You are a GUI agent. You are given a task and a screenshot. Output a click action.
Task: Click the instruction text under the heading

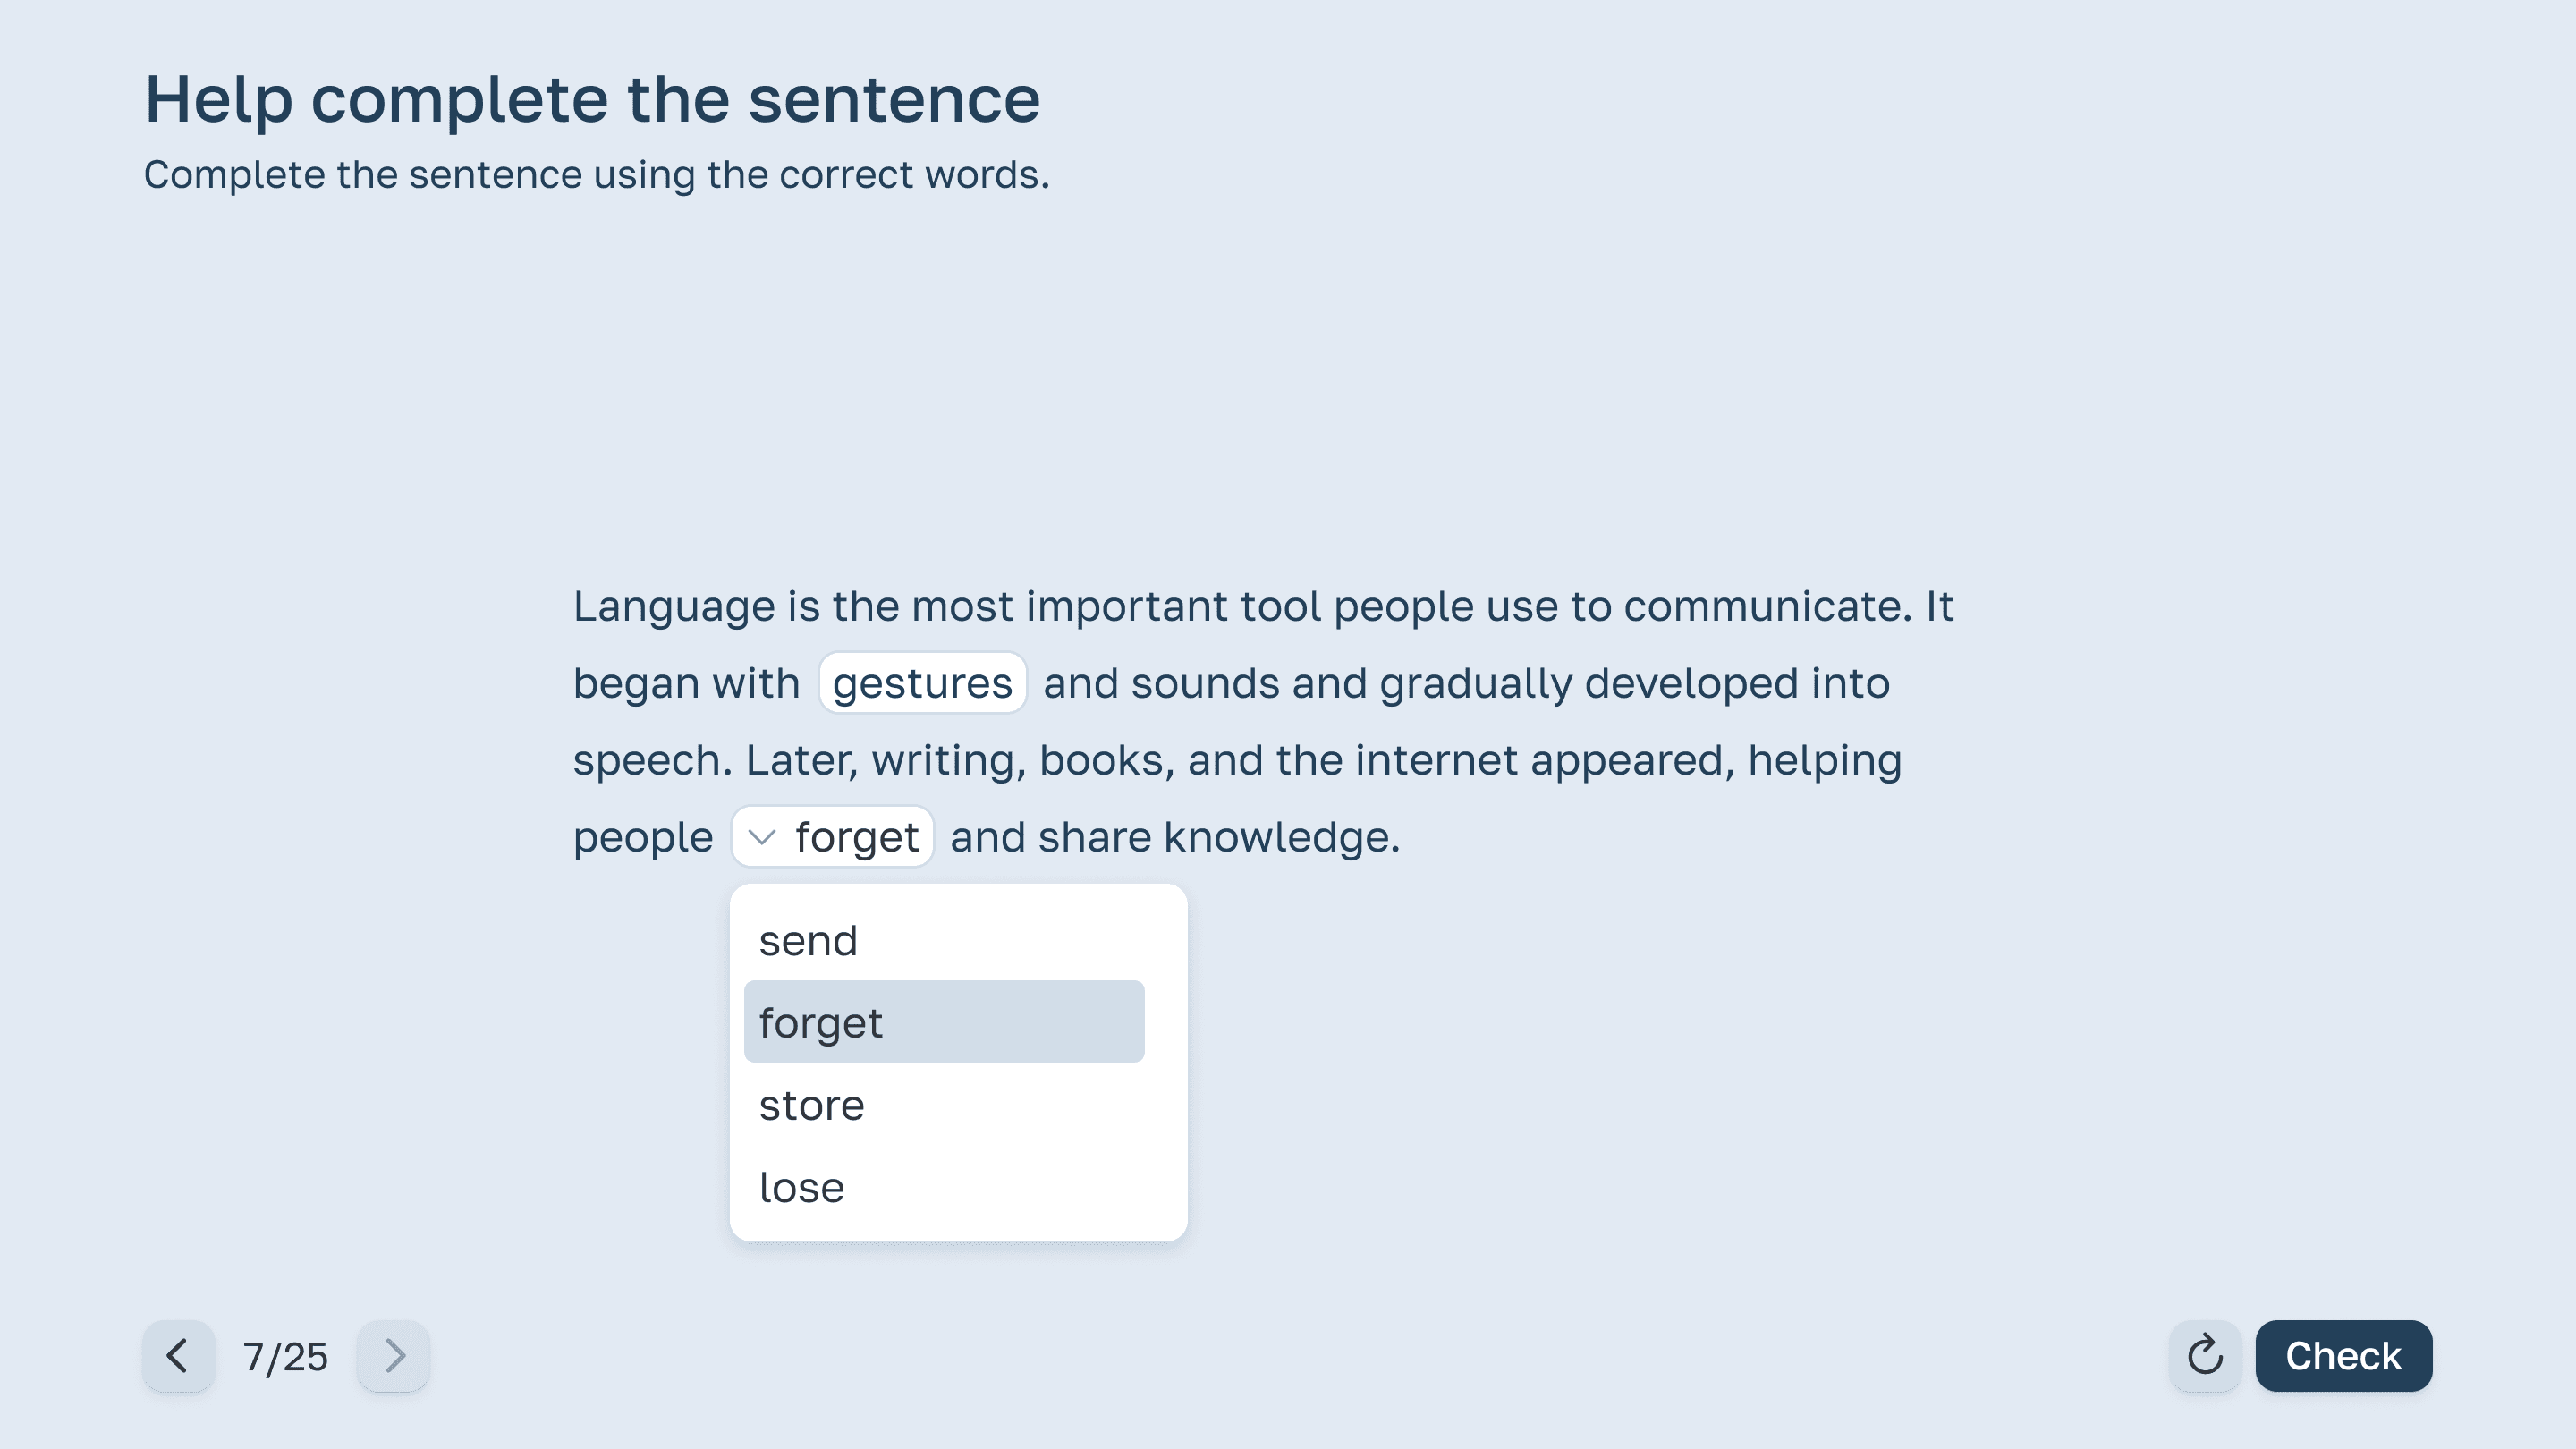[x=596, y=175]
